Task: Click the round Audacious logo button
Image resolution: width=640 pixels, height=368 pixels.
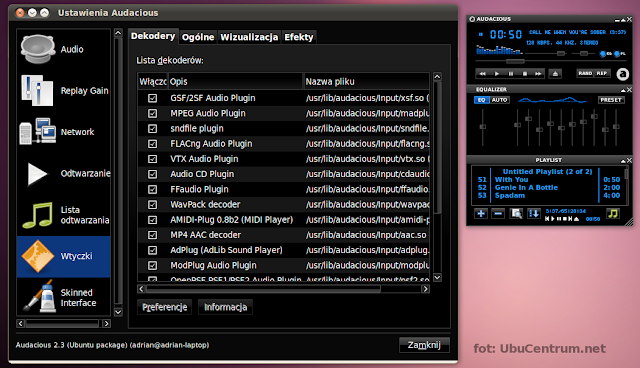Action: click(x=622, y=74)
